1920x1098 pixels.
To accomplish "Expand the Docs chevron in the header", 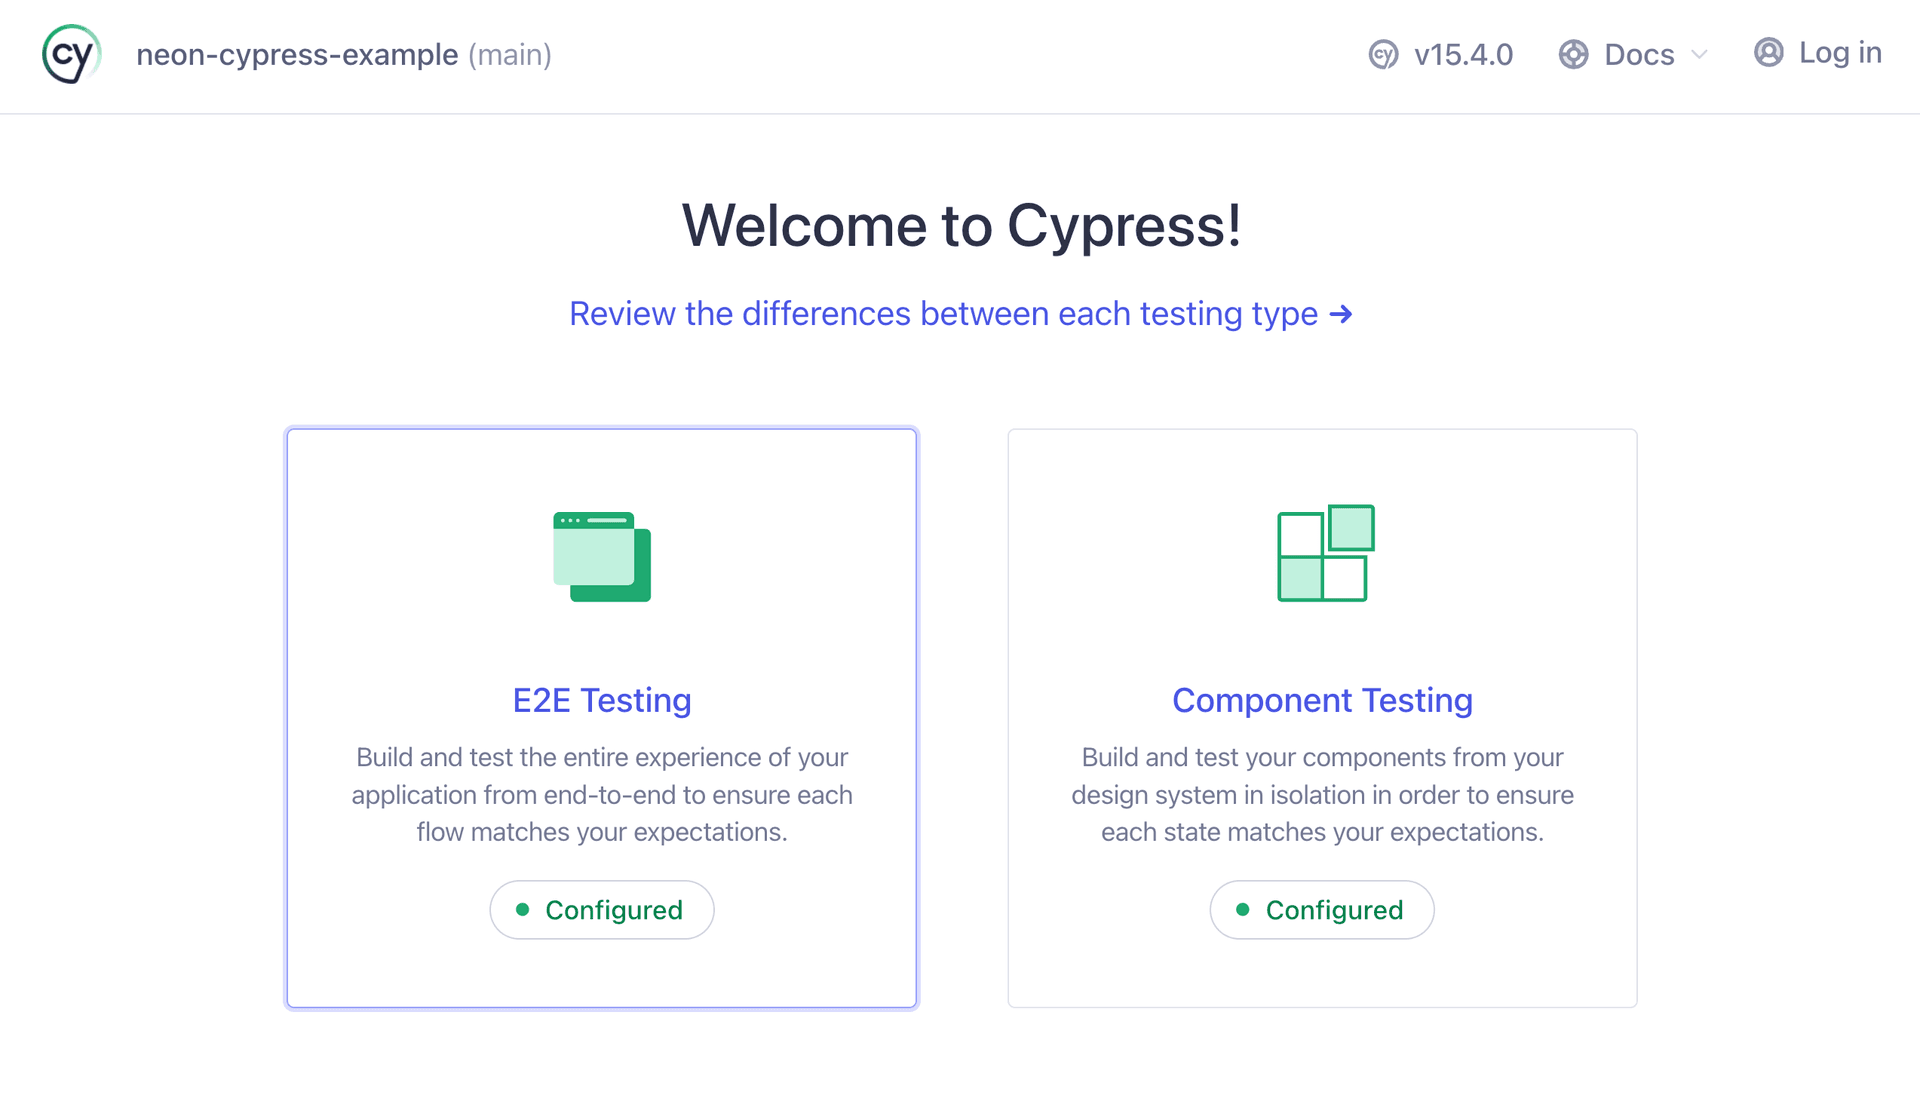I will pyautogui.click(x=1701, y=56).
